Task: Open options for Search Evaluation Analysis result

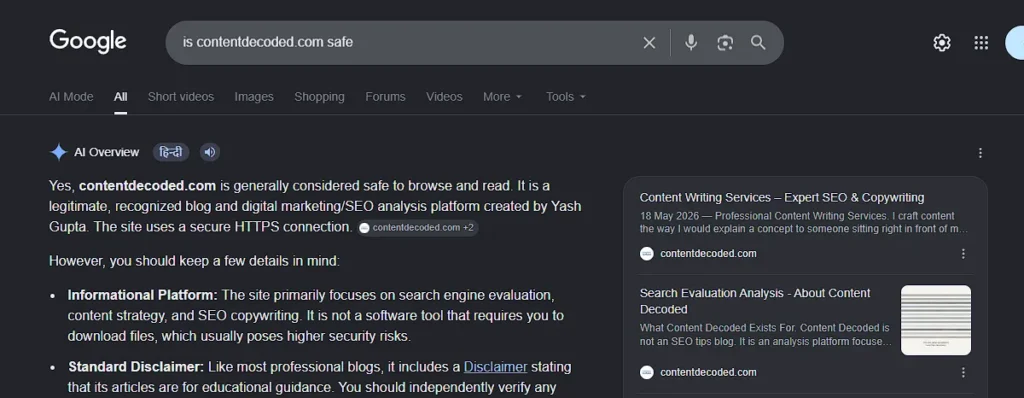Action: click(963, 373)
